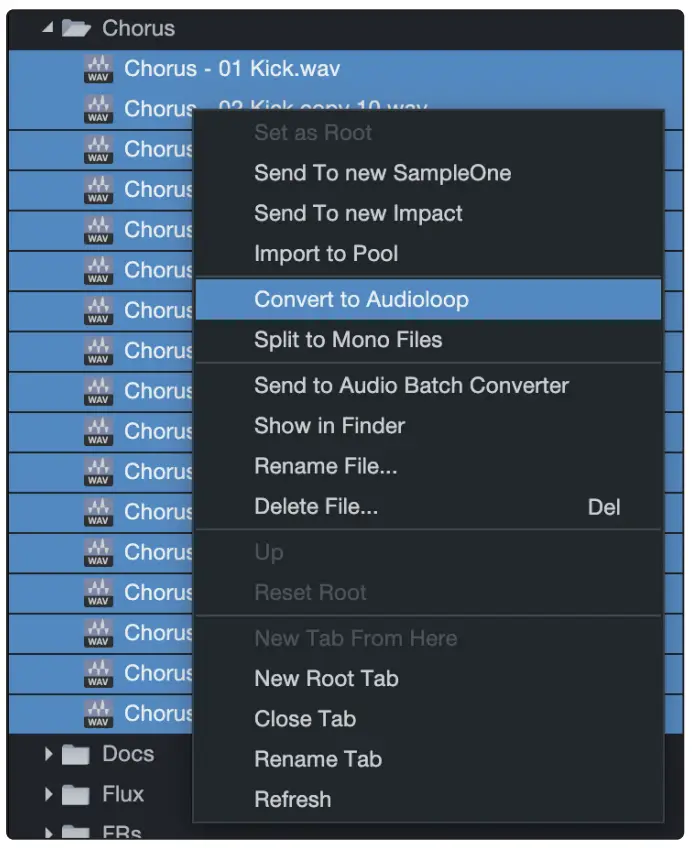Refresh the file browser
The image size is (699, 849).
coord(292,799)
